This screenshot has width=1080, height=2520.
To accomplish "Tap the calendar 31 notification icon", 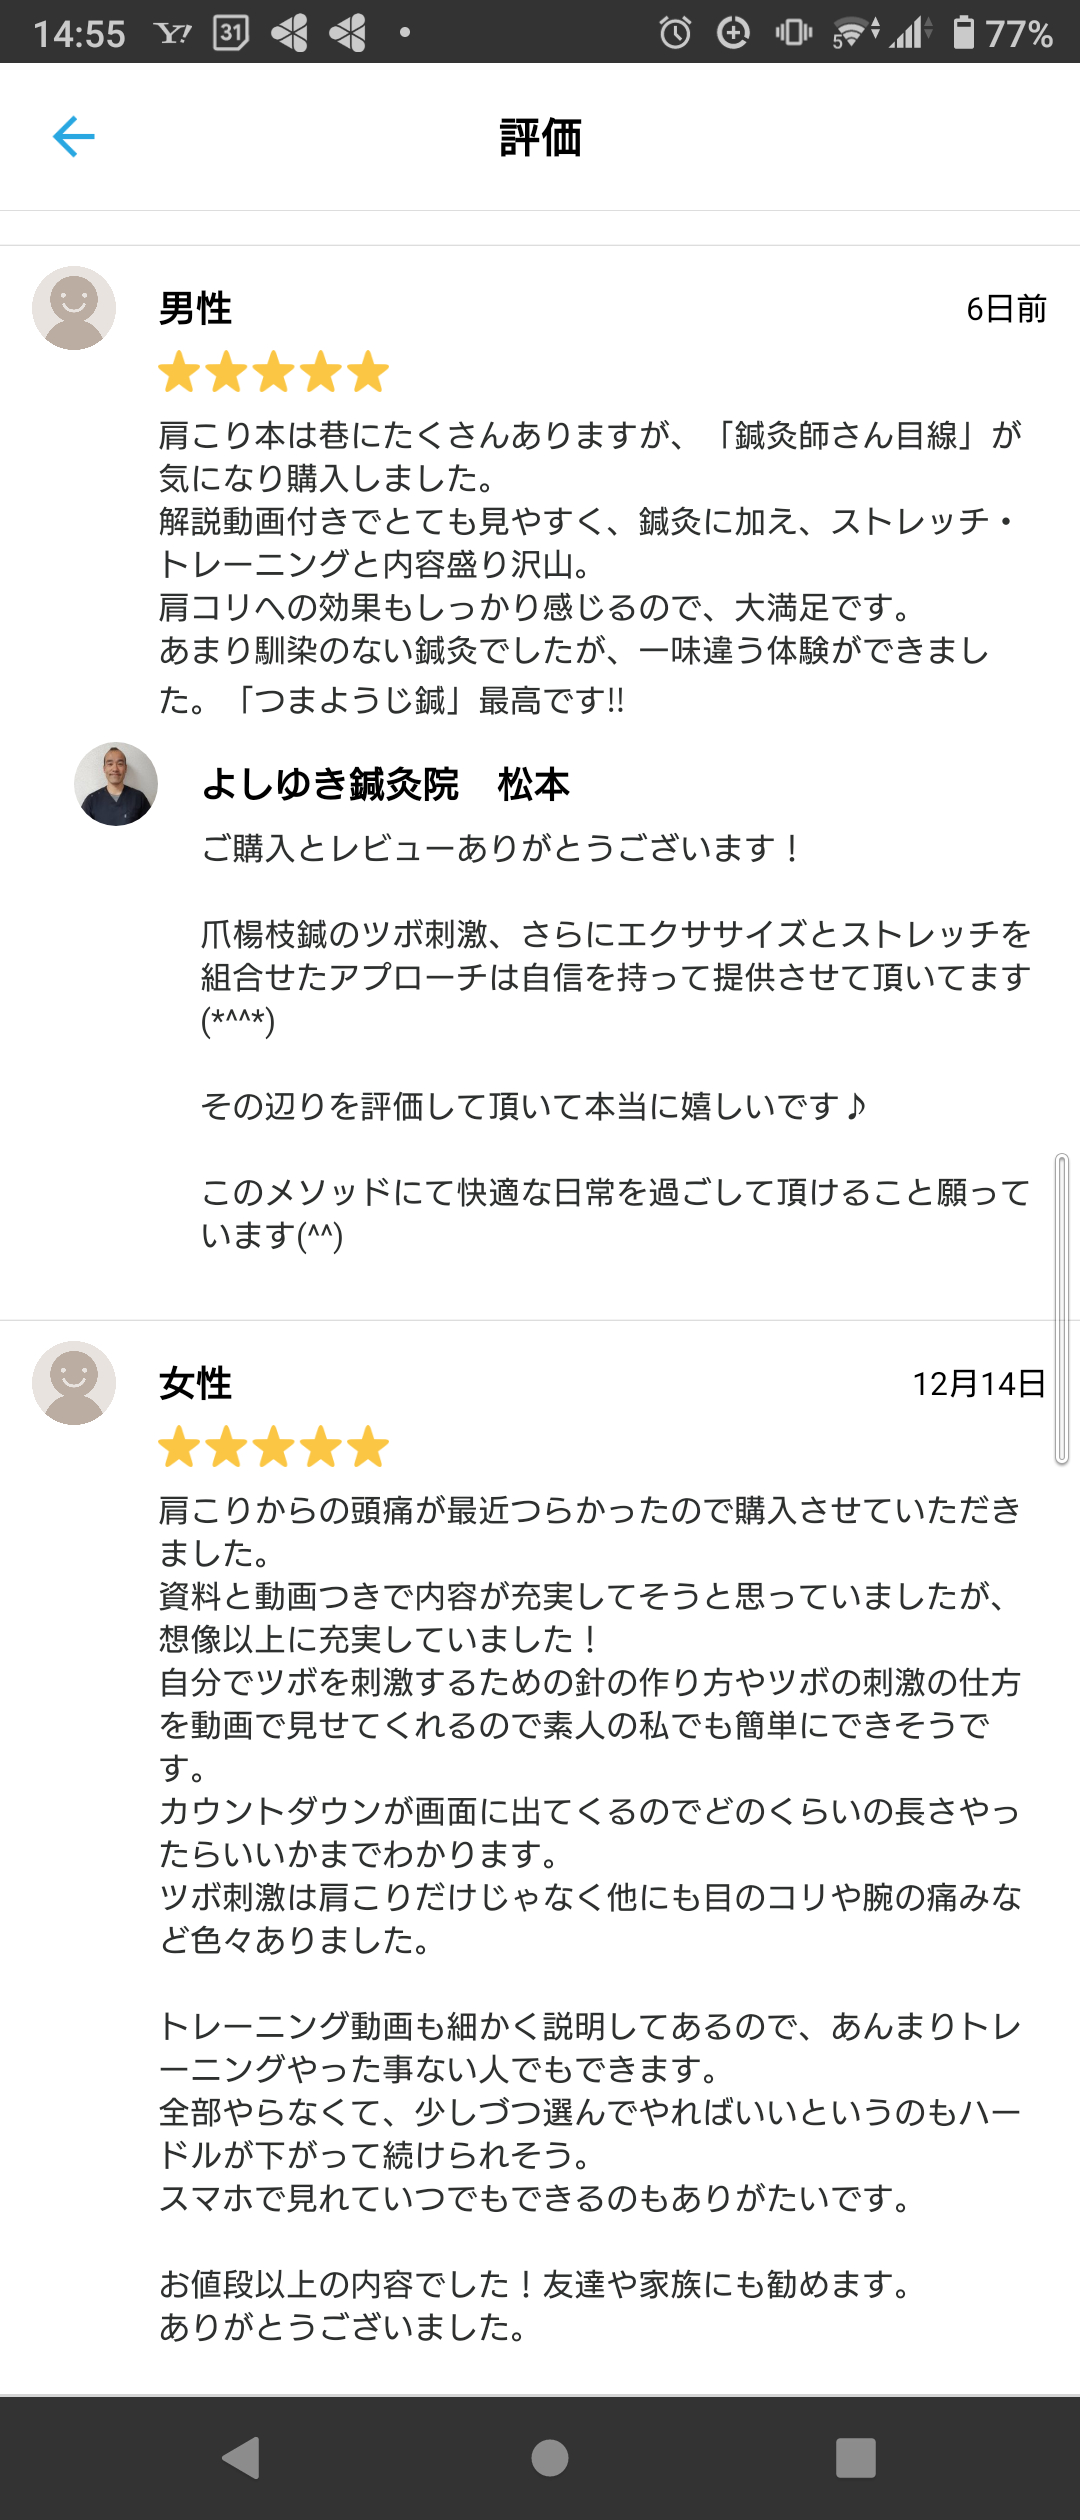I will pos(231,33).
